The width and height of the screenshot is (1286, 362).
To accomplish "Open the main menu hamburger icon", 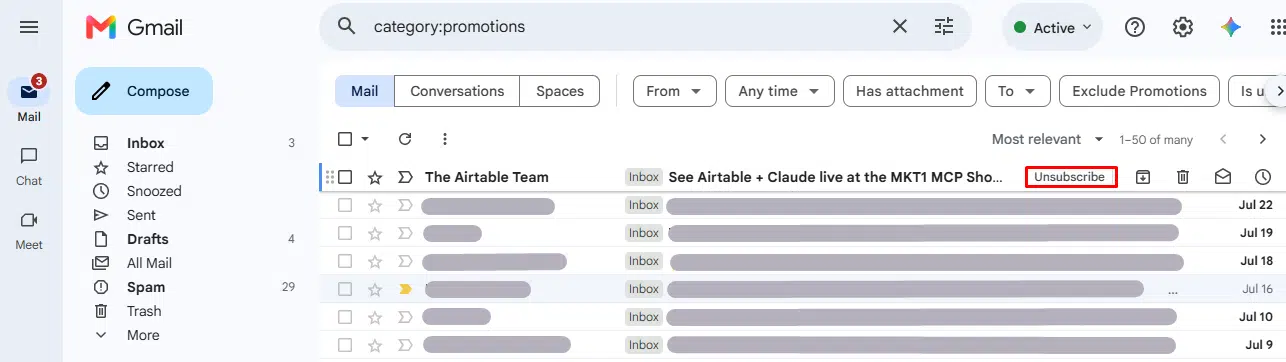I will click(x=29, y=27).
